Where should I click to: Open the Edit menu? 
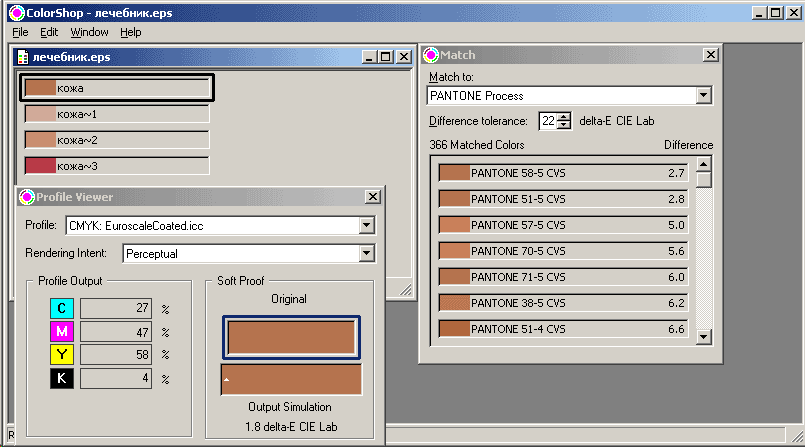tap(49, 32)
